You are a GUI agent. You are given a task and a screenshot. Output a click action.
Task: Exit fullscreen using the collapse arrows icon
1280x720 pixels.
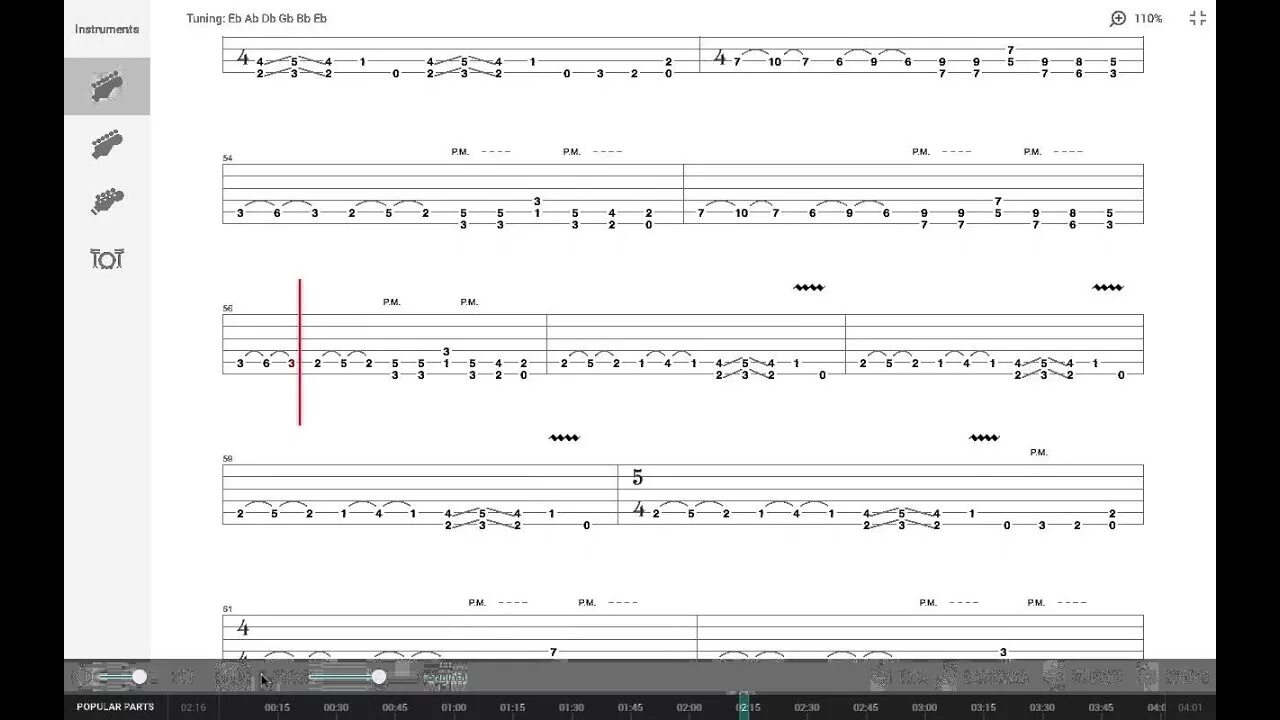1197,19
